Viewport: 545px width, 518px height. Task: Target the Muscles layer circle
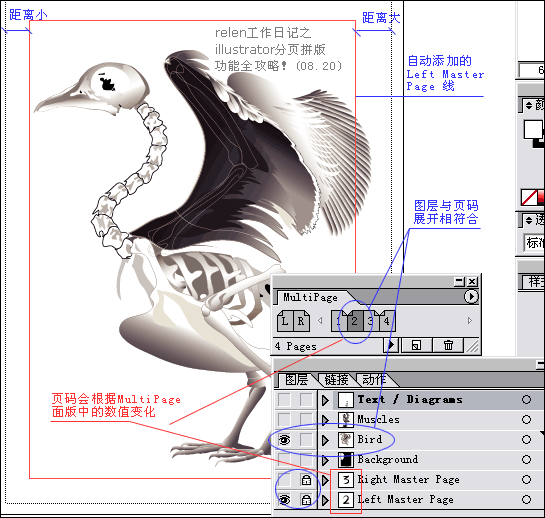tap(526, 420)
